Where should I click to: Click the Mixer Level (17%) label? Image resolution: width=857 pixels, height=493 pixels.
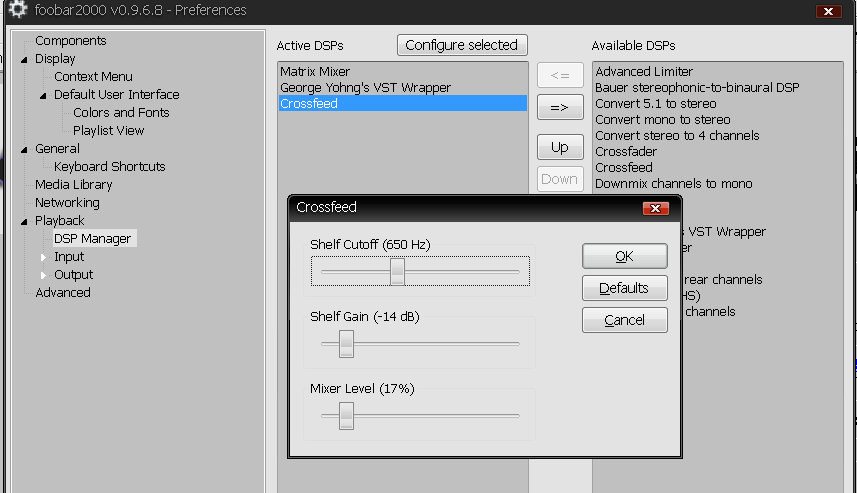pyautogui.click(x=362, y=389)
